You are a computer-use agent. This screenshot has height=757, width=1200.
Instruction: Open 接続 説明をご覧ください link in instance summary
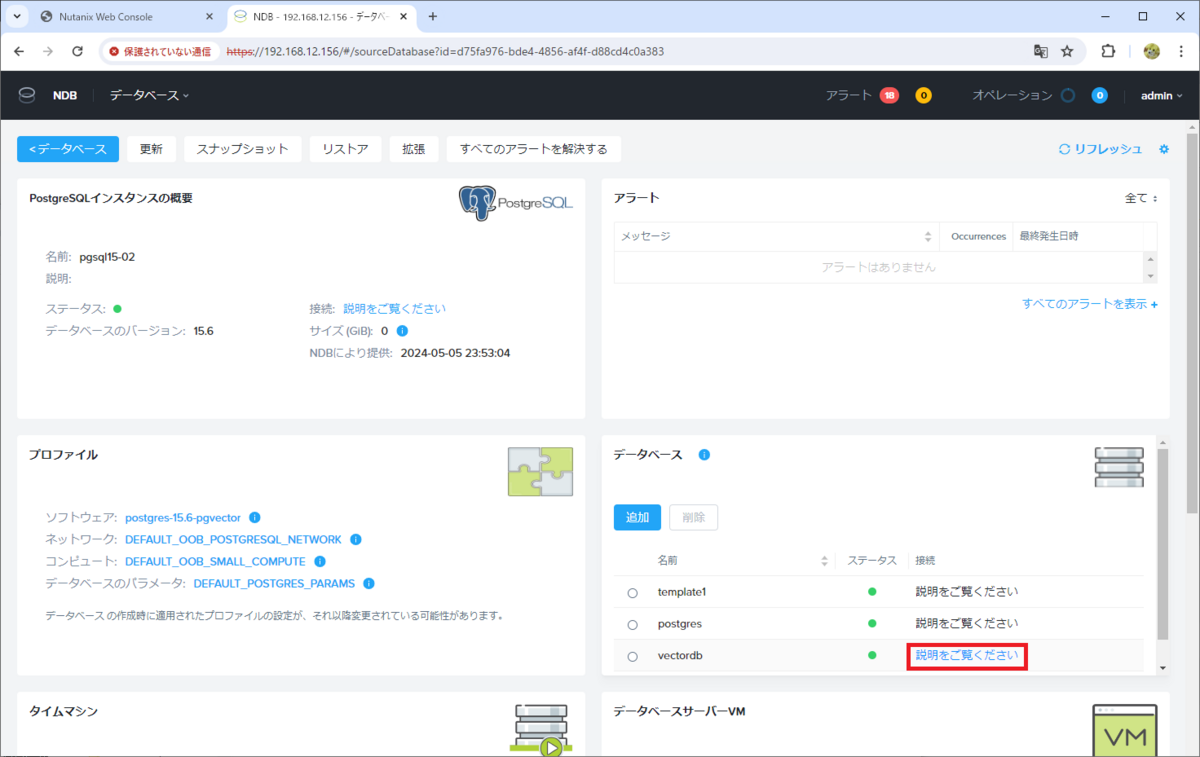tap(395, 309)
